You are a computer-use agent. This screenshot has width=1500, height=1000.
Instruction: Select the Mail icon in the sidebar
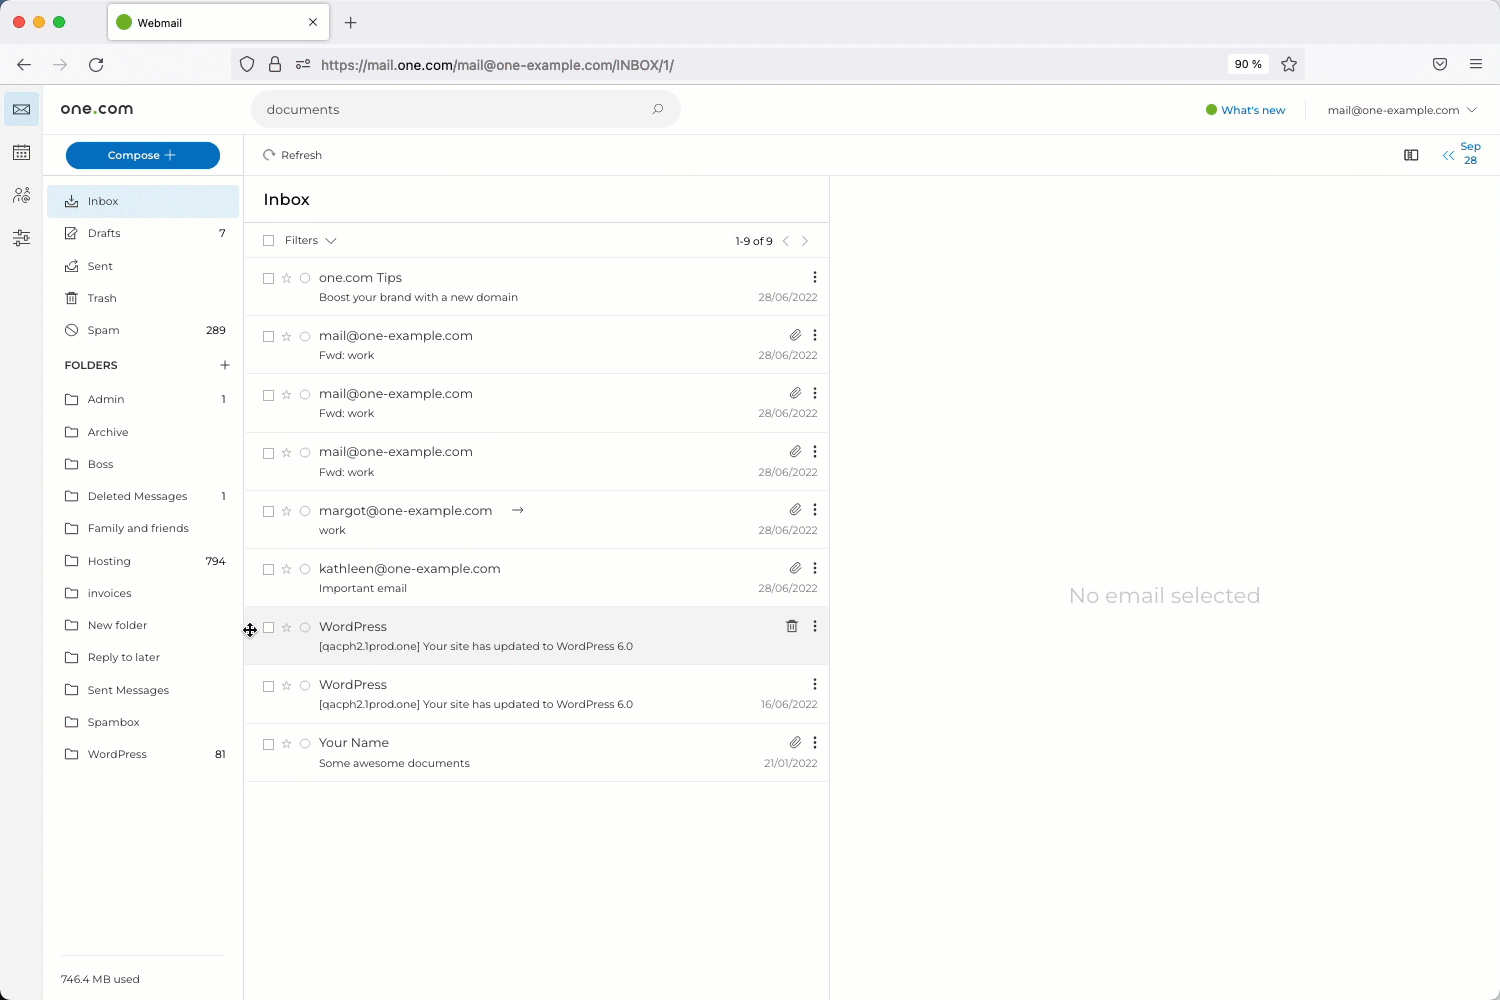click(21, 109)
